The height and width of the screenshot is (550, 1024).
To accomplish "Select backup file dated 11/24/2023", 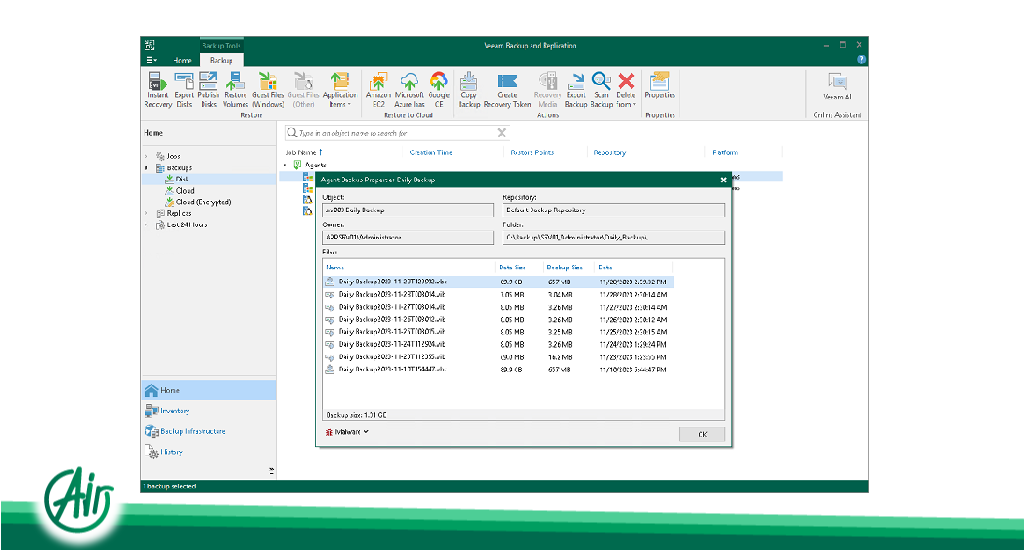I will 498,344.
